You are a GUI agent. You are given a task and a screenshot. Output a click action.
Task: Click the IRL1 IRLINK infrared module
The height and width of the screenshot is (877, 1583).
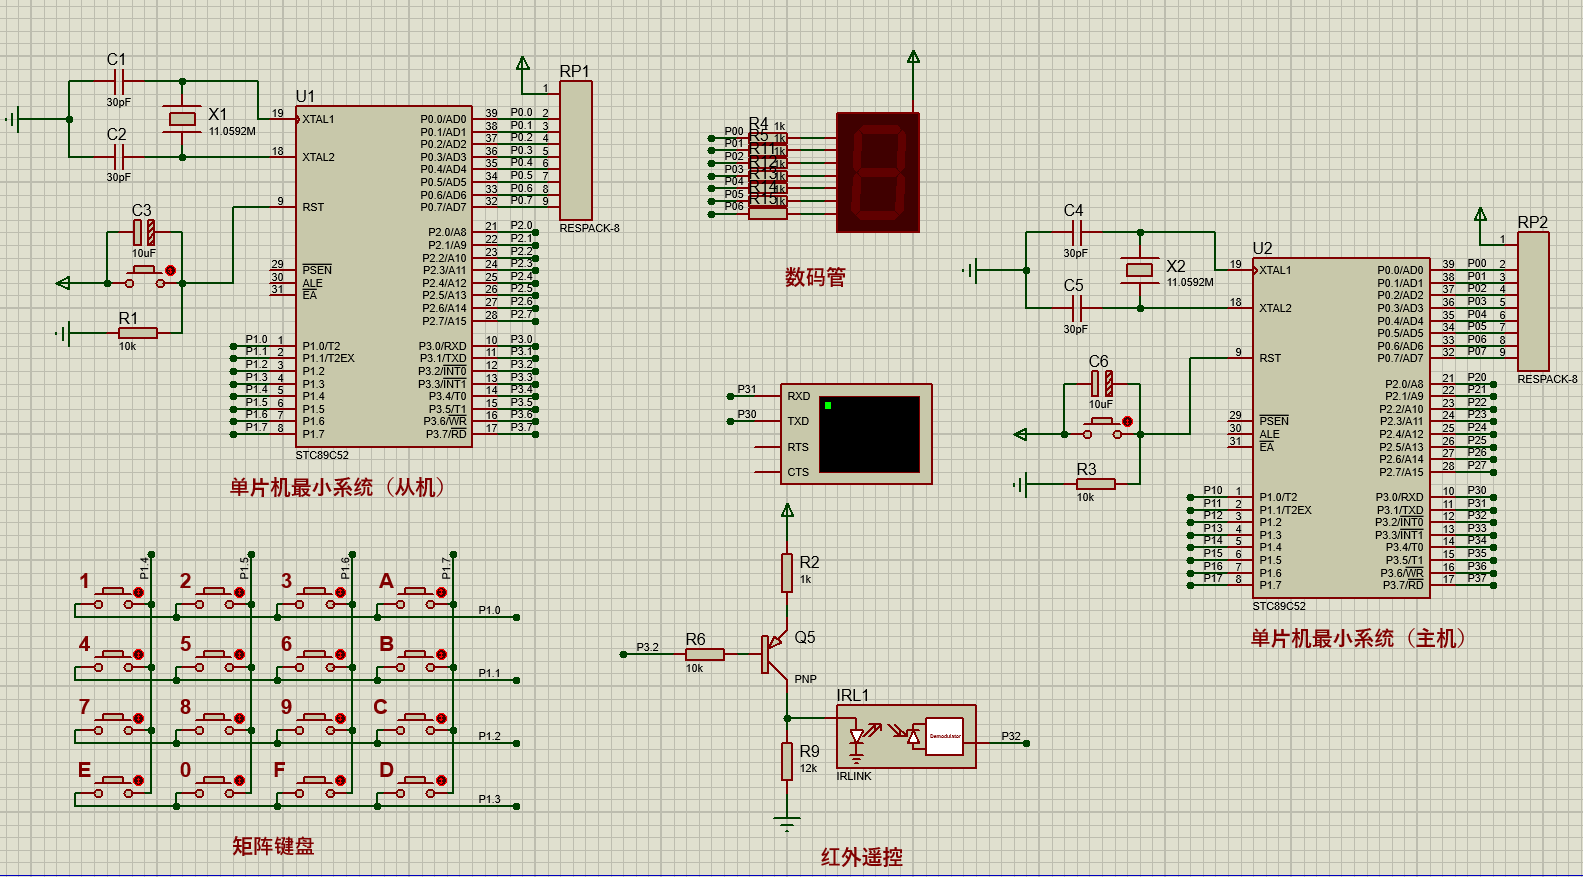pyautogui.click(x=906, y=737)
